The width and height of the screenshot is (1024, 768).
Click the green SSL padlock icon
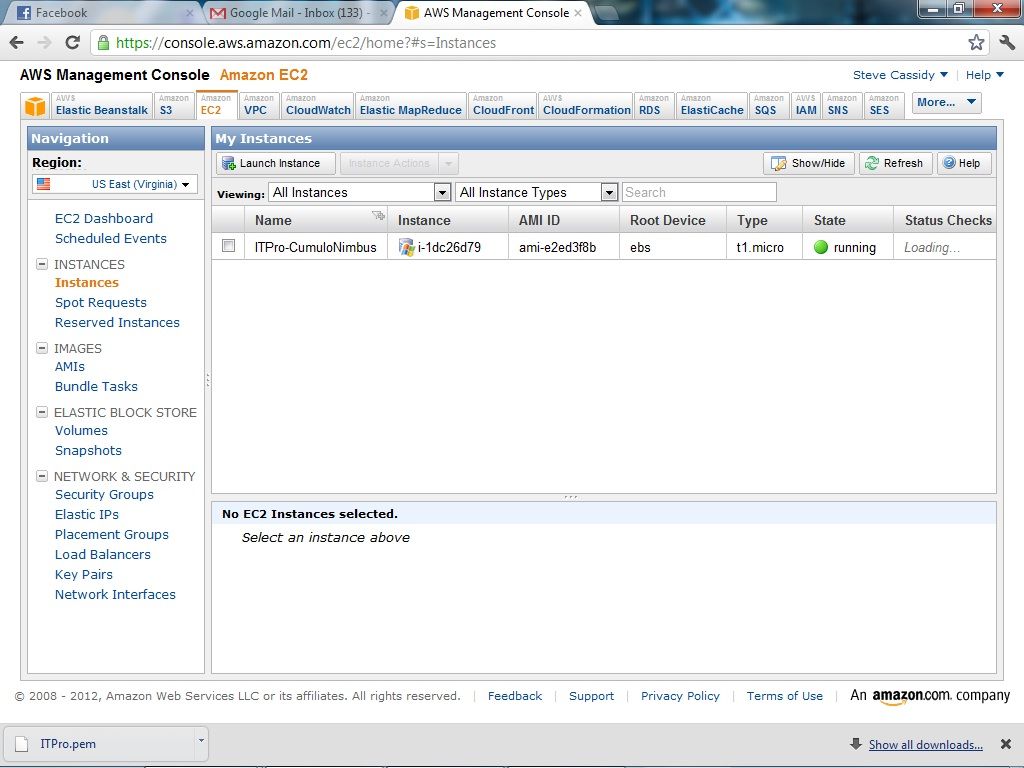(103, 43)
